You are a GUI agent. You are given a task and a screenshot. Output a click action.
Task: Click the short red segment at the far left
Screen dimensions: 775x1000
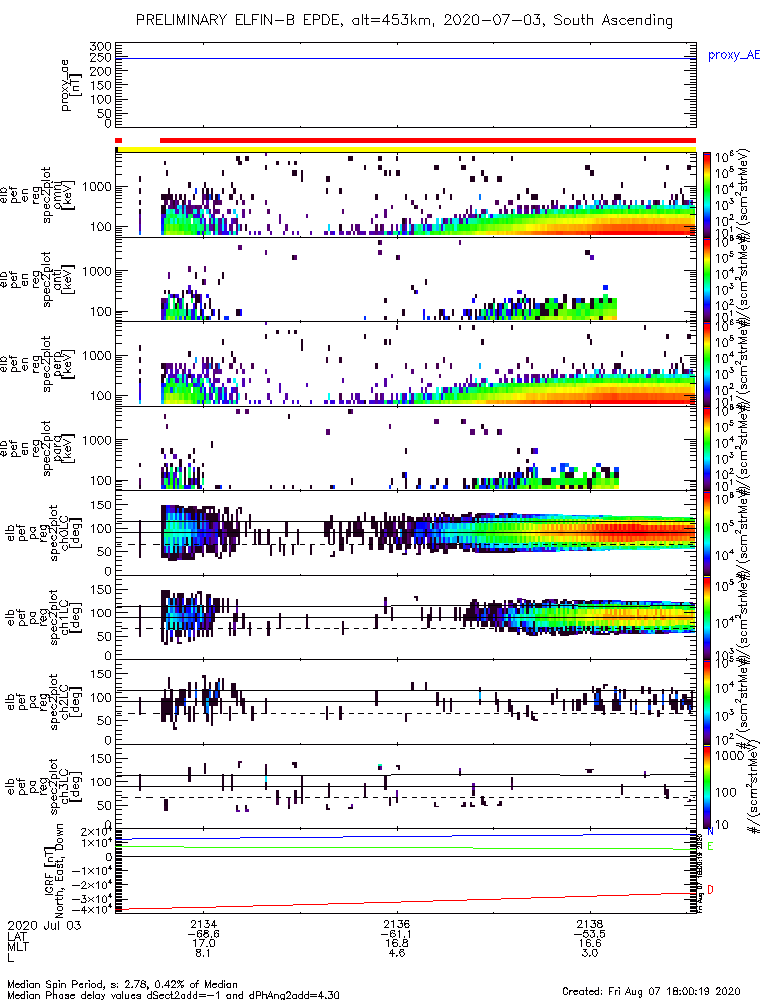tap(118, 140)
